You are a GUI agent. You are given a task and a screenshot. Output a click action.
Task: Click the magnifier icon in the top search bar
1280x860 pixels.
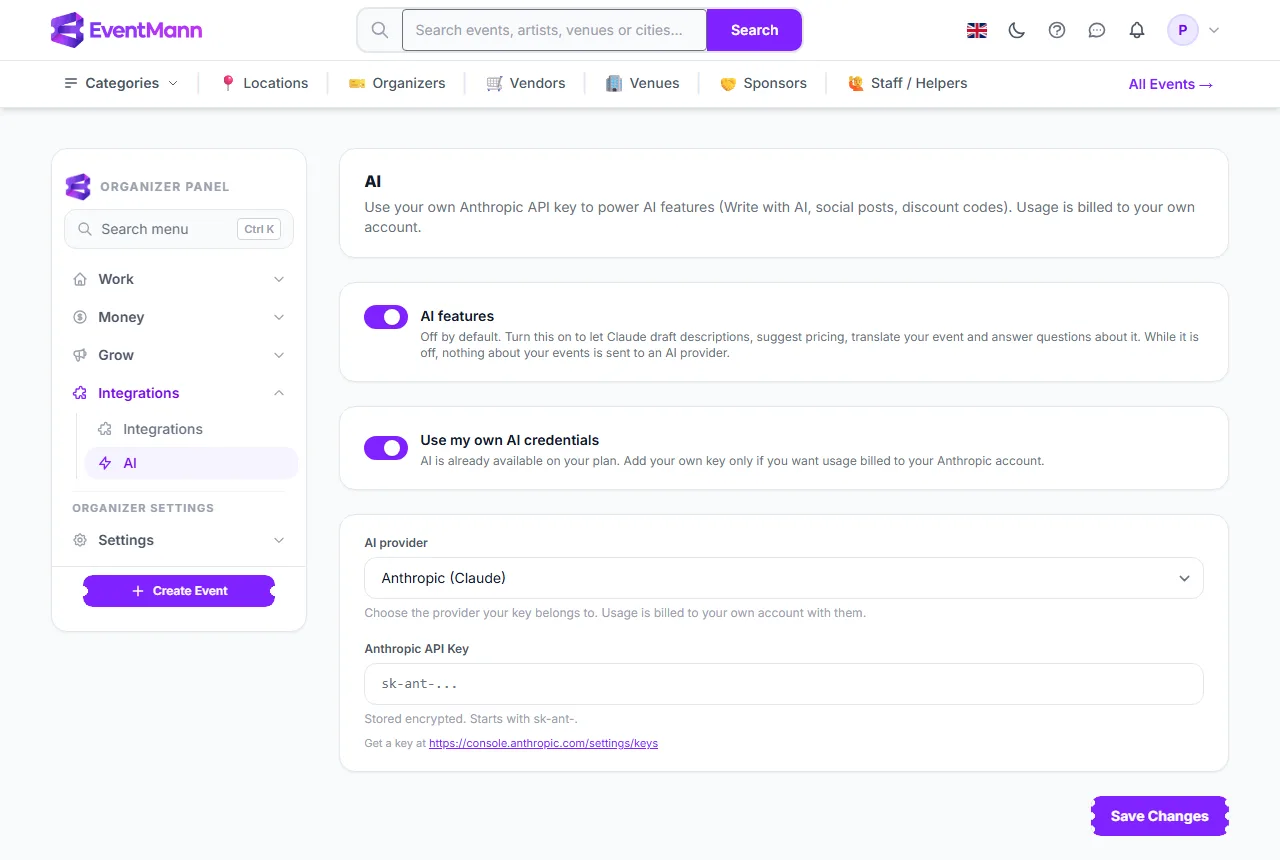coord(380,30)
